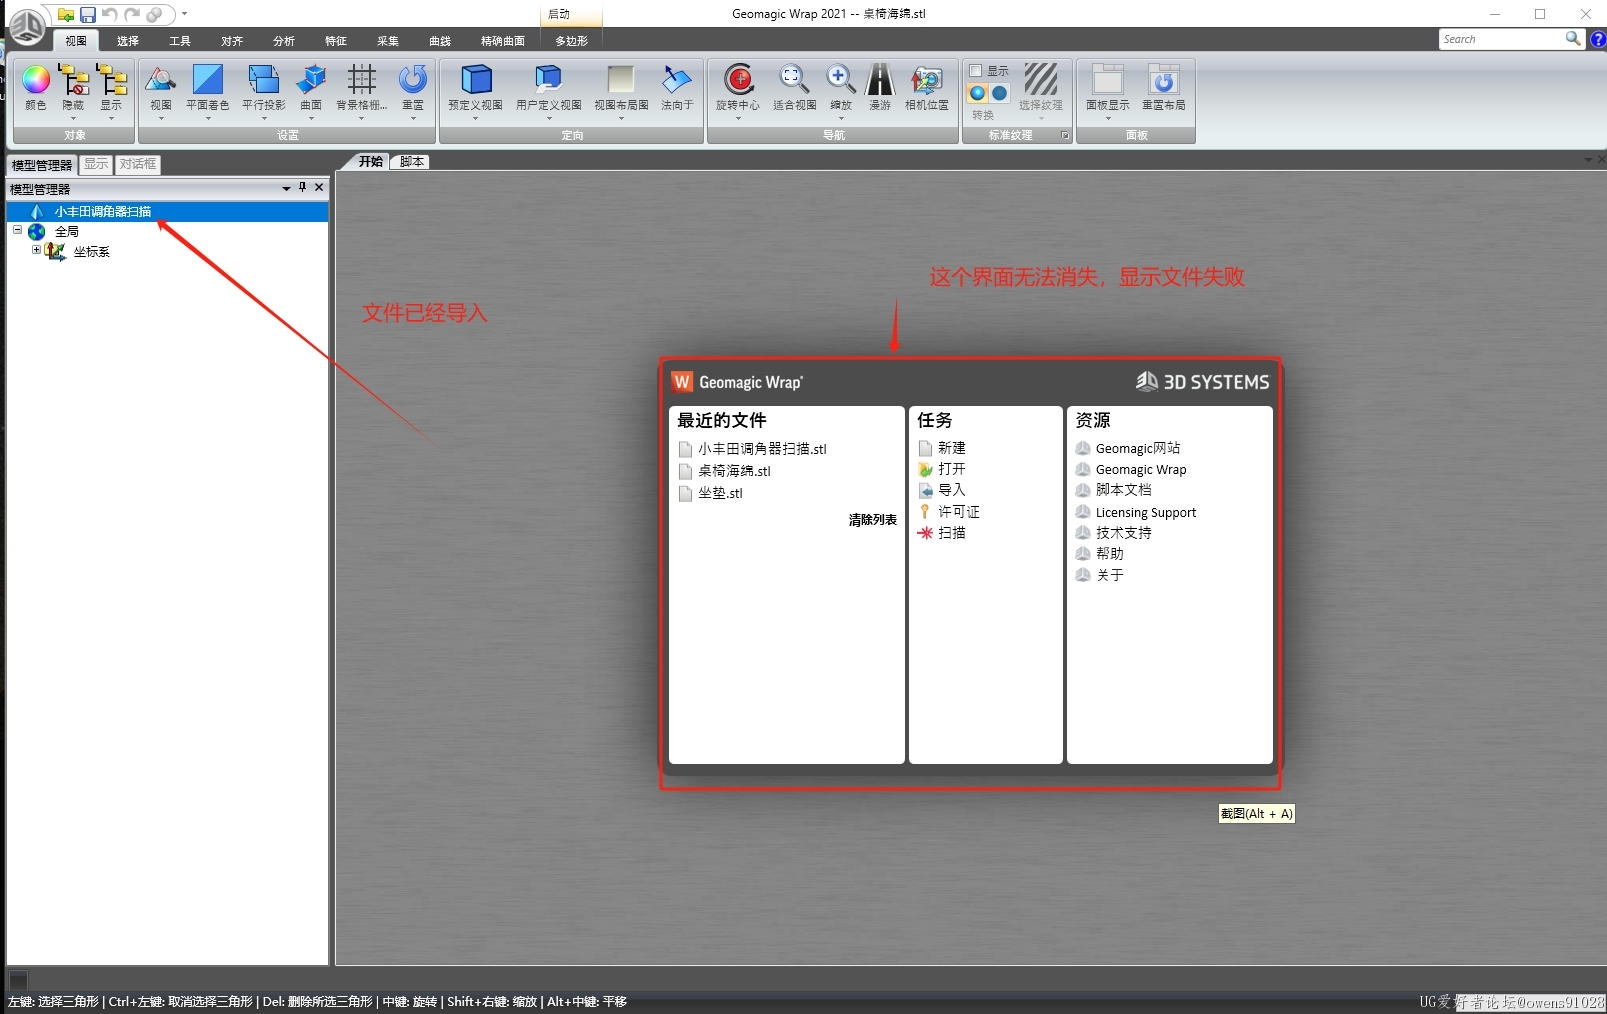Screen dimensions: 1607x1014
Task: Click the 旋转中心 rotation center icon
Action: point(738,80)
